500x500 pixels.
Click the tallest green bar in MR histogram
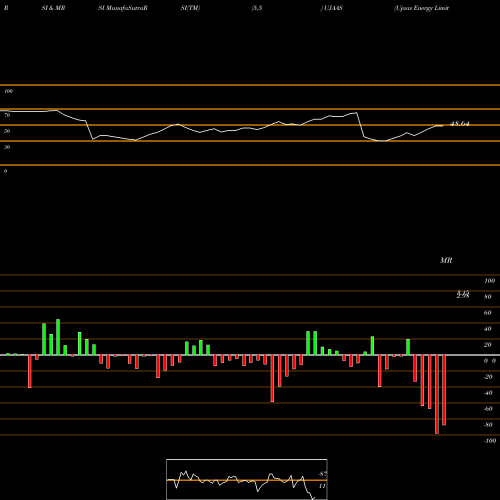(58, 337)
